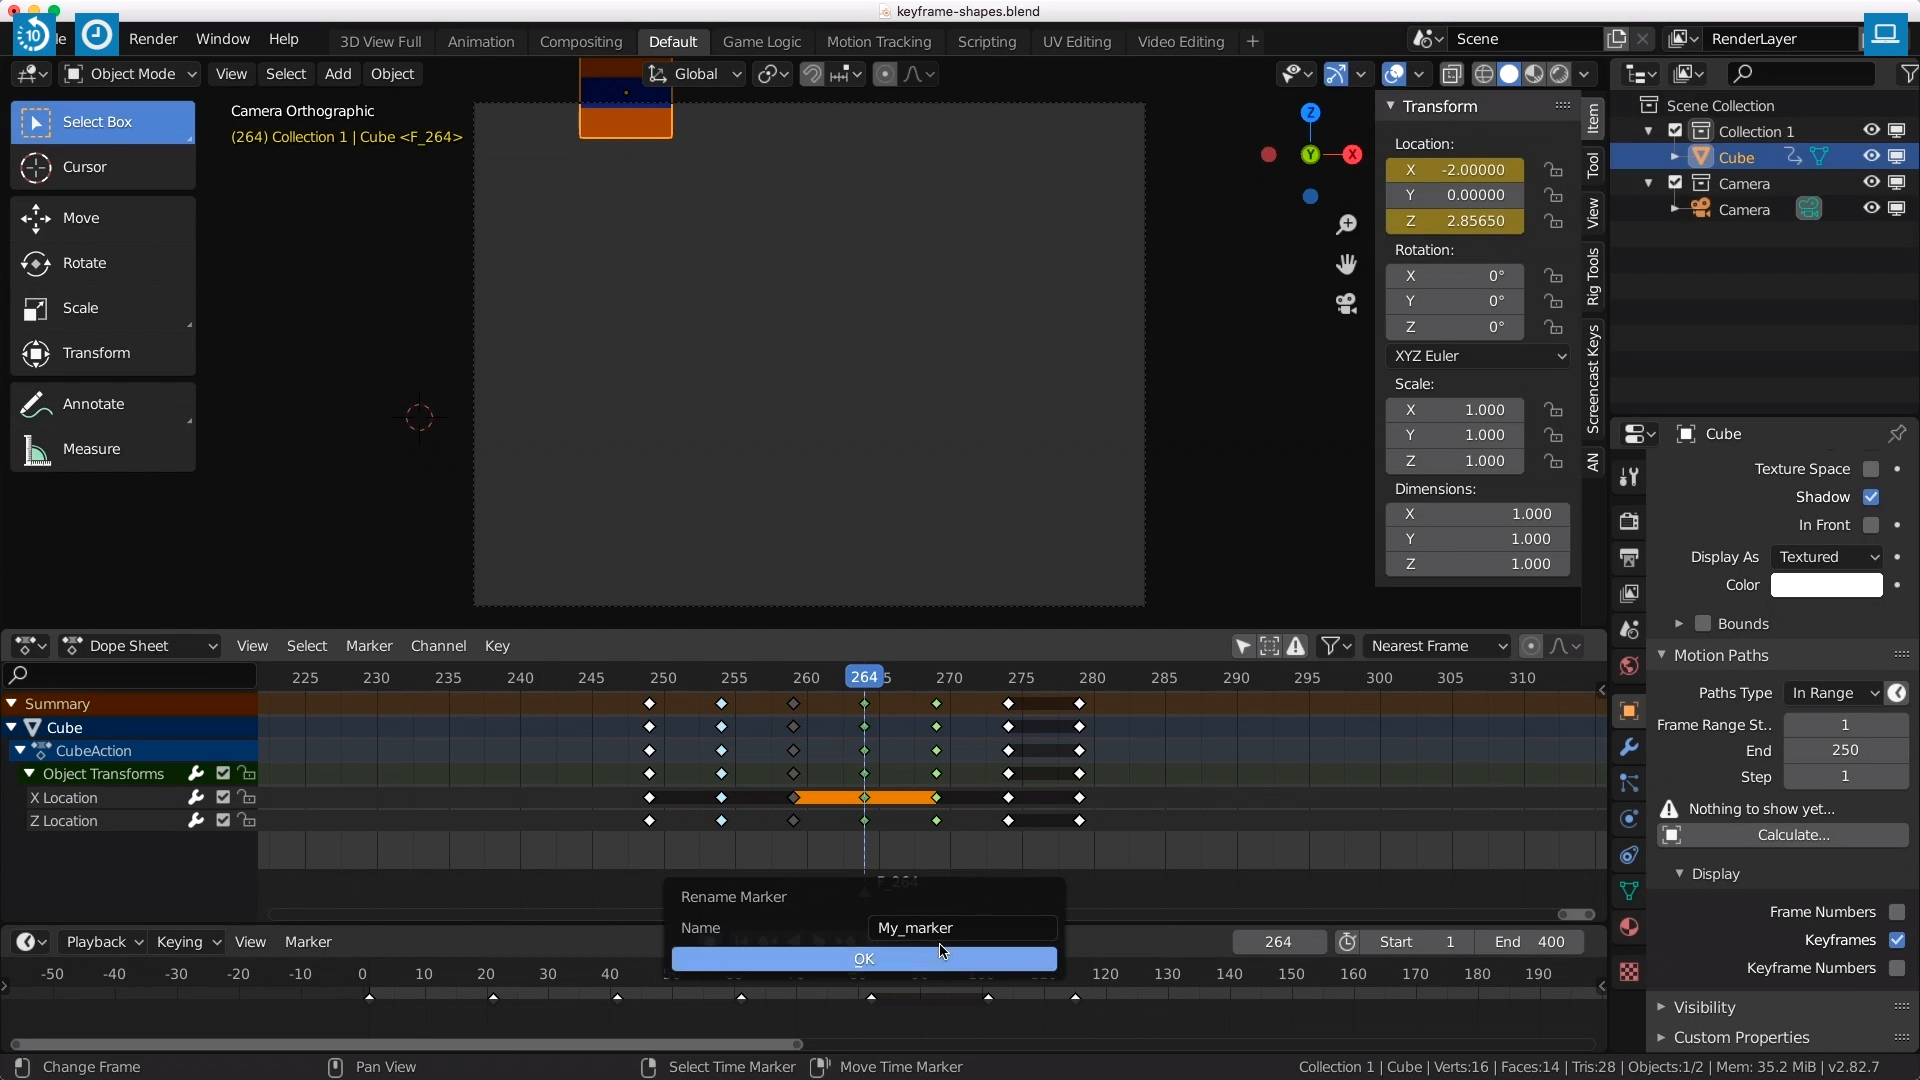Image resolution: width=1920 pixels, height=1080 pixels.
Task: Open the XYZ Euler rotation dropdown
Action: [1478, 356]
